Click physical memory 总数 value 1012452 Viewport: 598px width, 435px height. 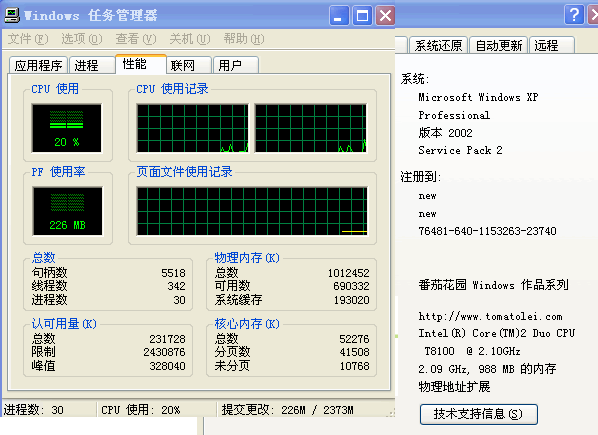pyautogui.click(x=349, y=273)
